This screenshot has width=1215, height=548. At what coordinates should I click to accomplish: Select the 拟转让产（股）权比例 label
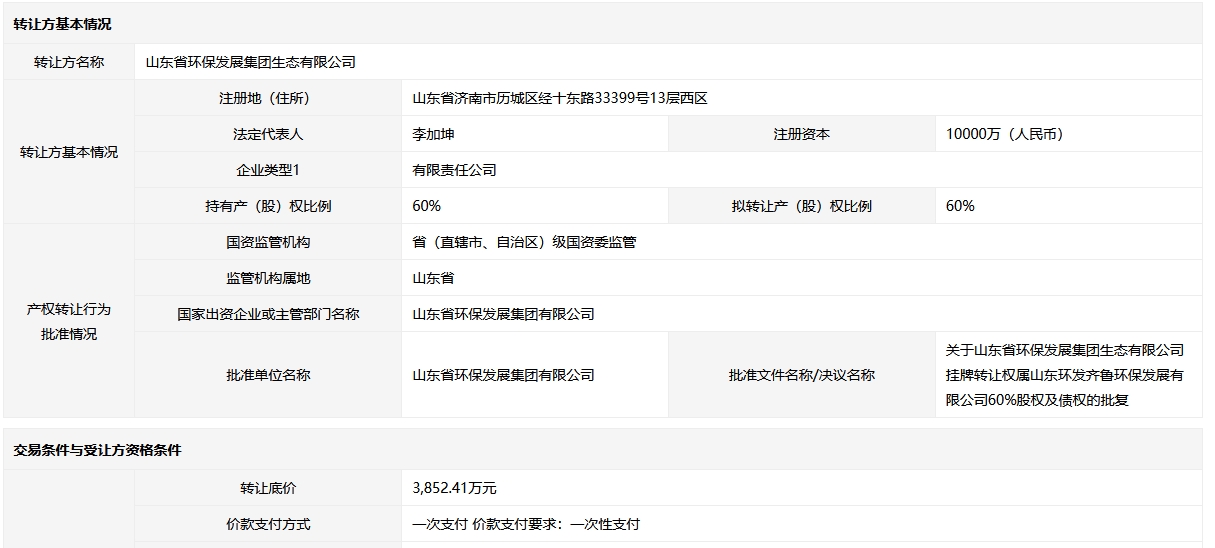click(802, 206)
